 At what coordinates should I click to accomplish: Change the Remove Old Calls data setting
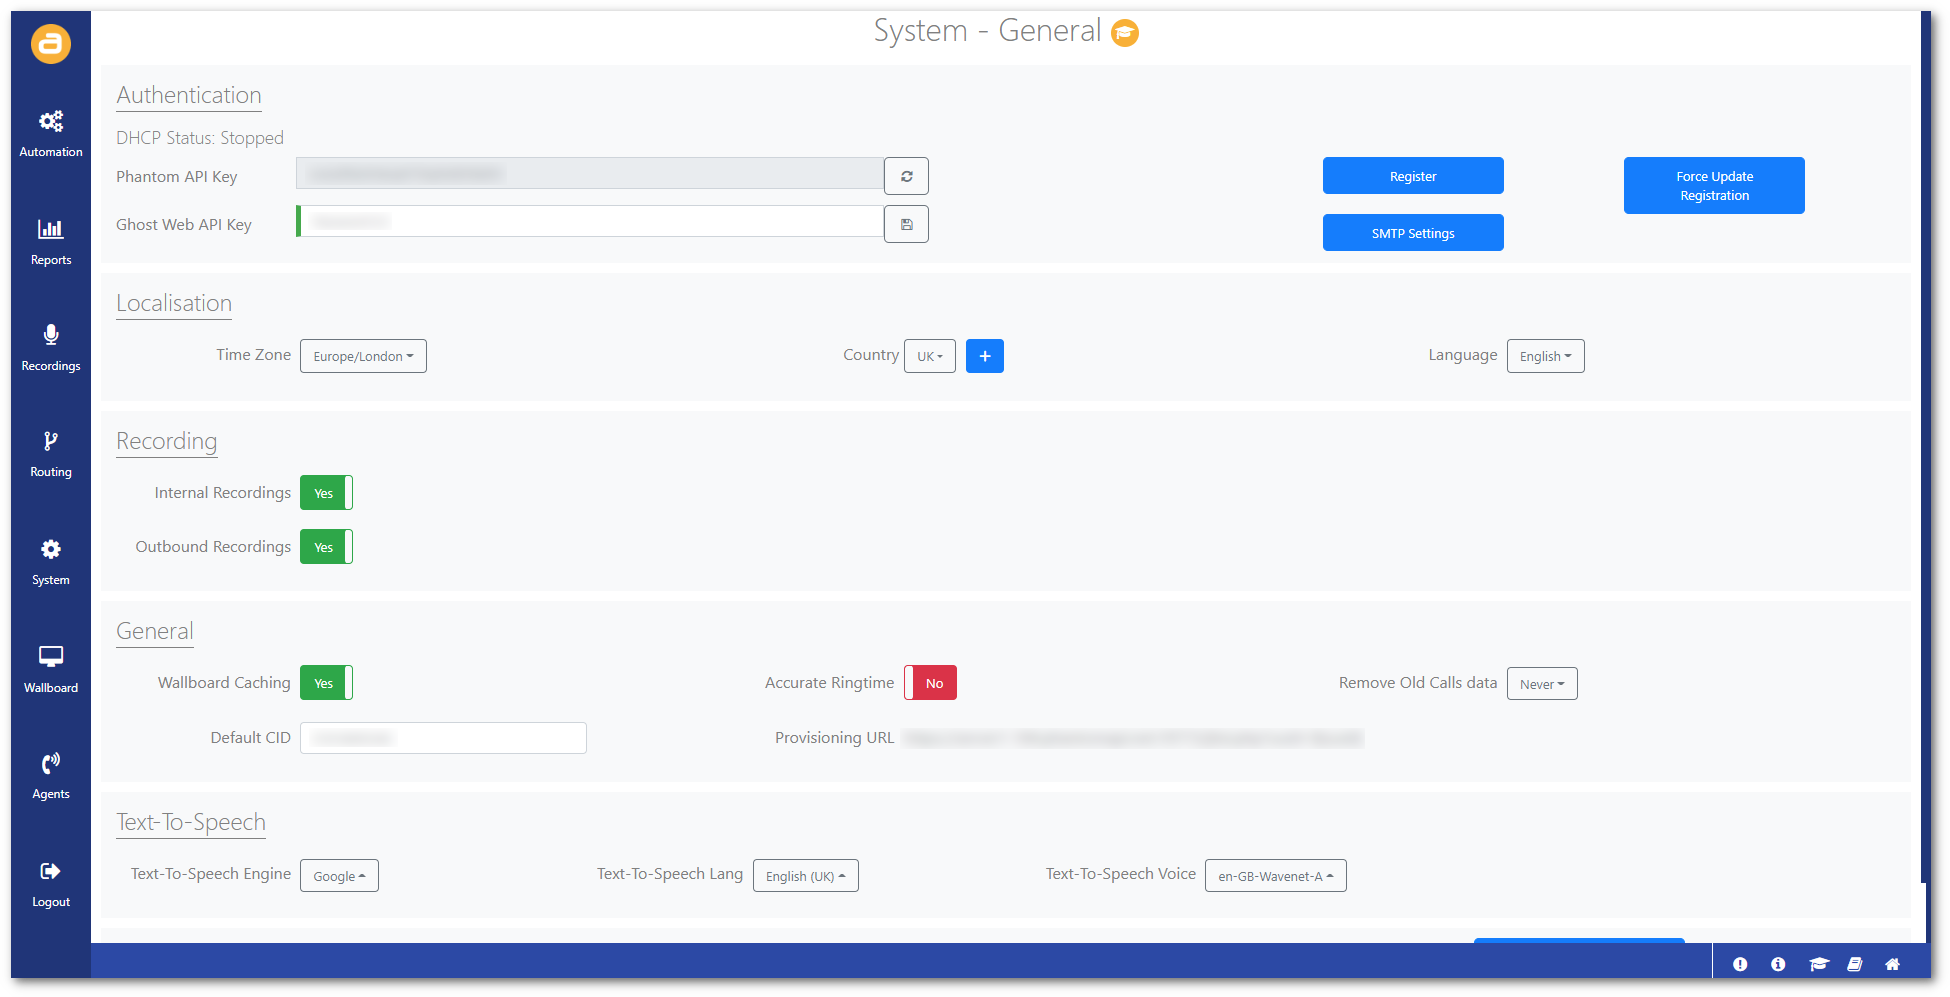tap(1541, 683)
